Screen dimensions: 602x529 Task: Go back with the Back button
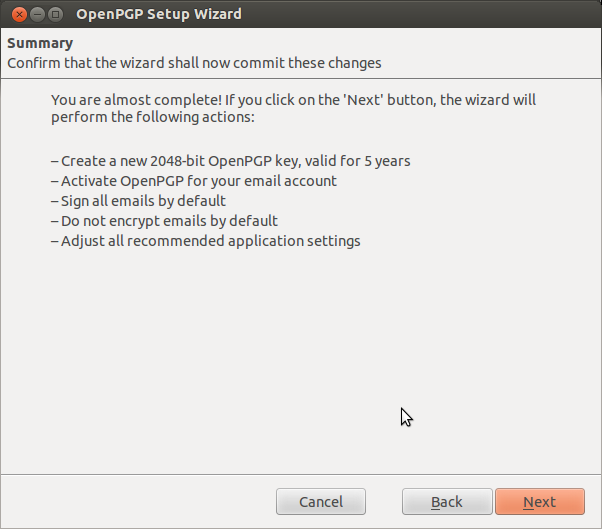coord(447,501)
